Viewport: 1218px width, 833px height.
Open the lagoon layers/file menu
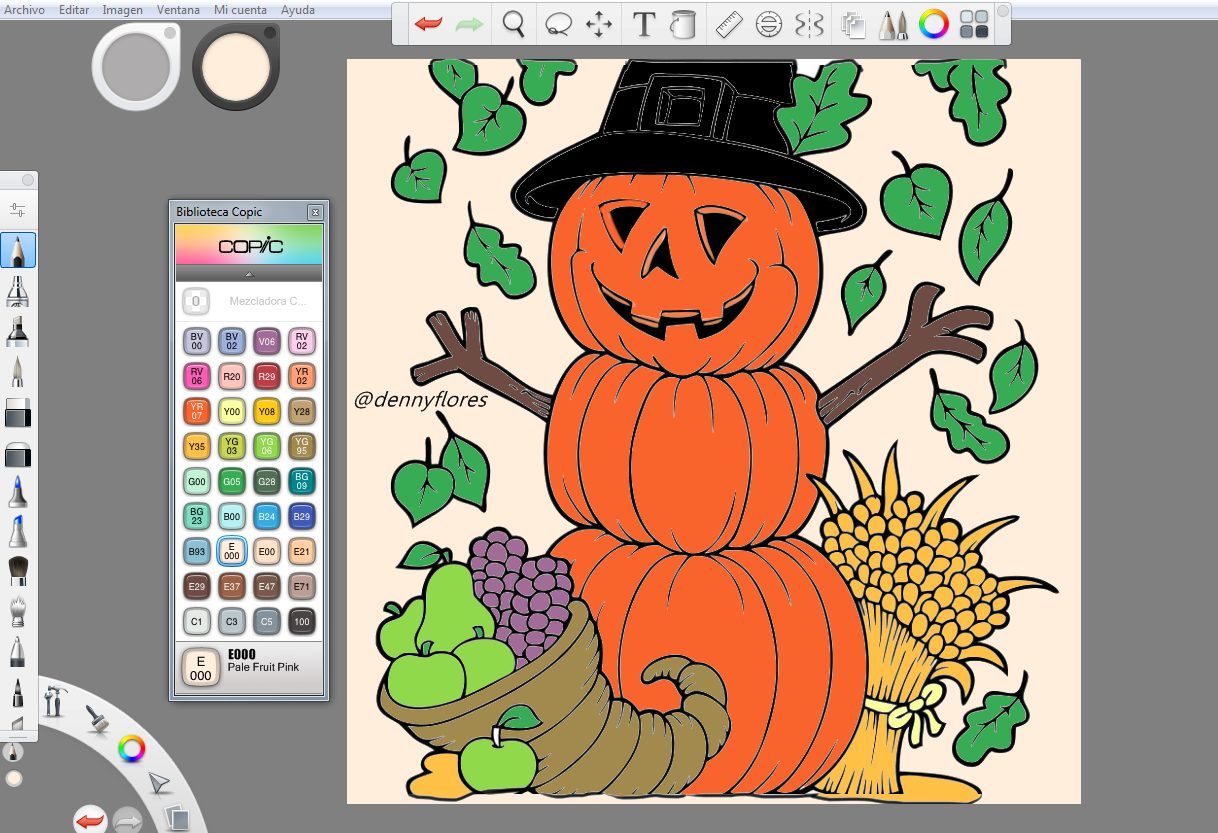click(175, 817)
